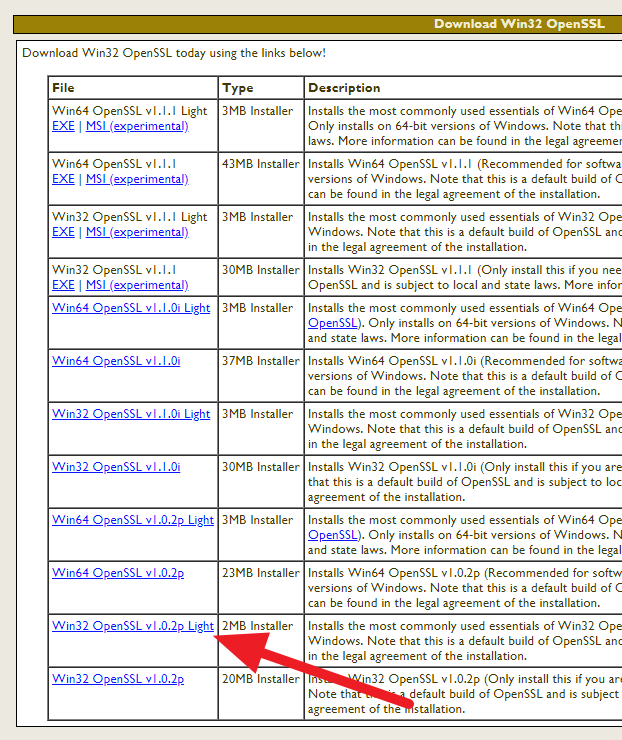This screenshot has height=740, width=622.
Task: Open Win32 OpenSSL v1.0.2p link
Action: [x=118, y=679]
